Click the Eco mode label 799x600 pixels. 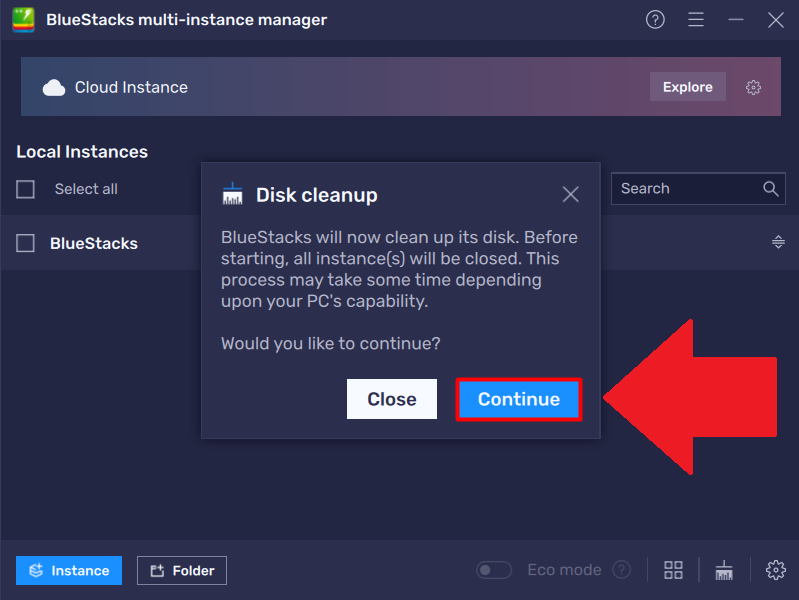click(x=564, y=569)
